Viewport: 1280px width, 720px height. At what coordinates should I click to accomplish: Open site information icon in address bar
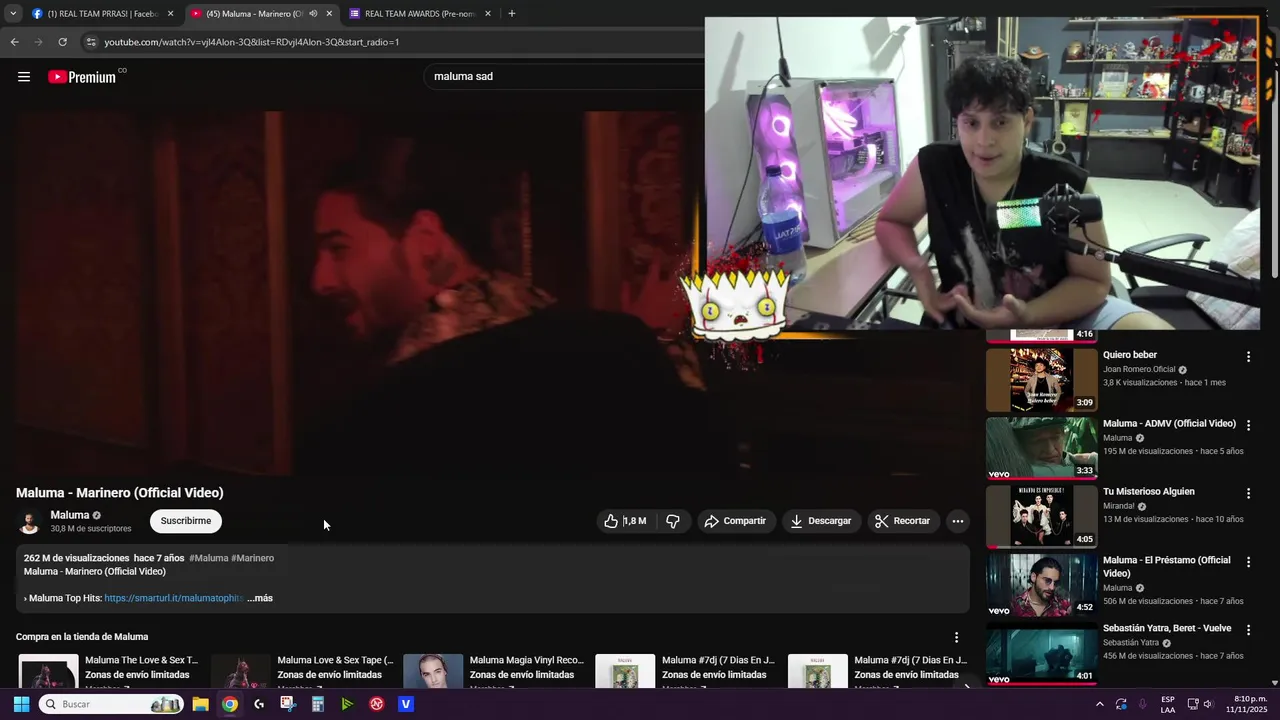[x=91, y=42]
